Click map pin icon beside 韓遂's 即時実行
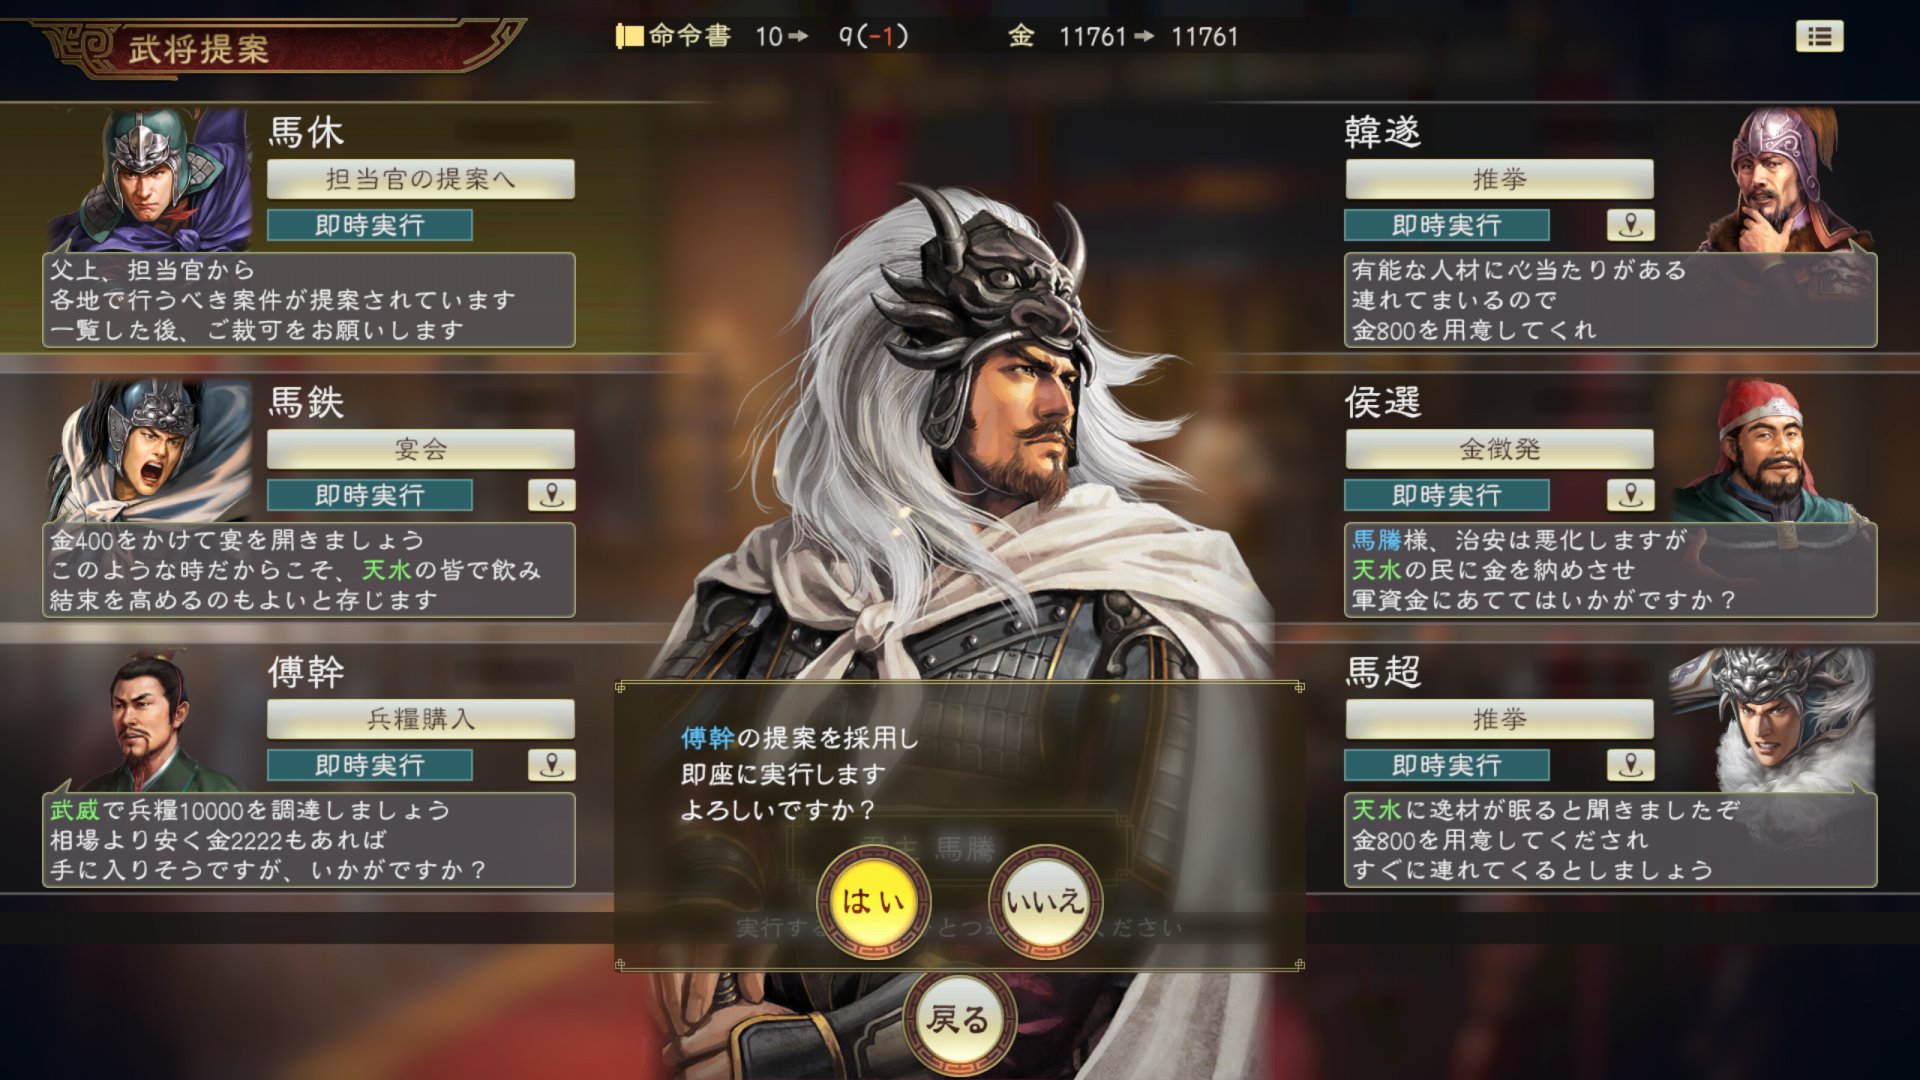The image size is (1920, 1080). (x=1630, y=225)
